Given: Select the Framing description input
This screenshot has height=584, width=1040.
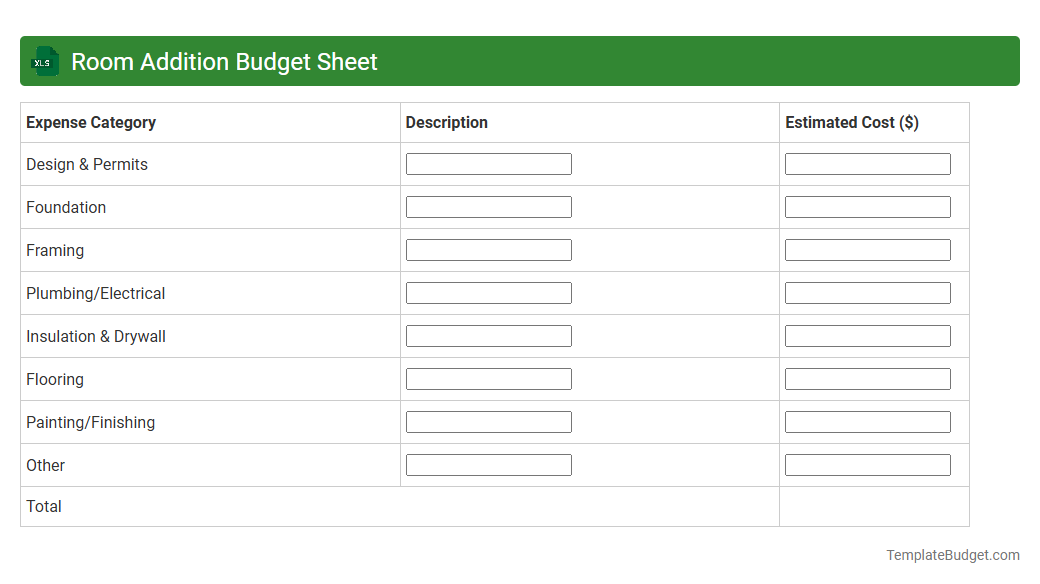Looking at the screenshot, I should pyautogui.click(x=488, y=249).
